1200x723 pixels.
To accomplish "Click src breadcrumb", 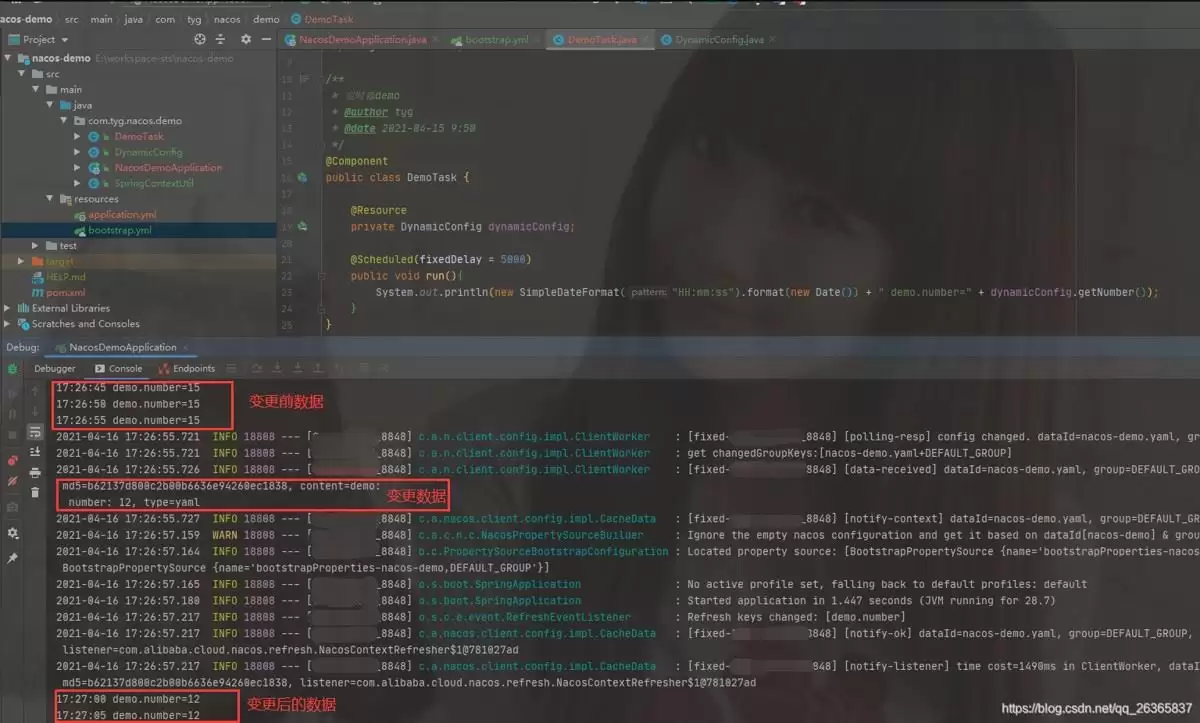I will pos(72,19).
